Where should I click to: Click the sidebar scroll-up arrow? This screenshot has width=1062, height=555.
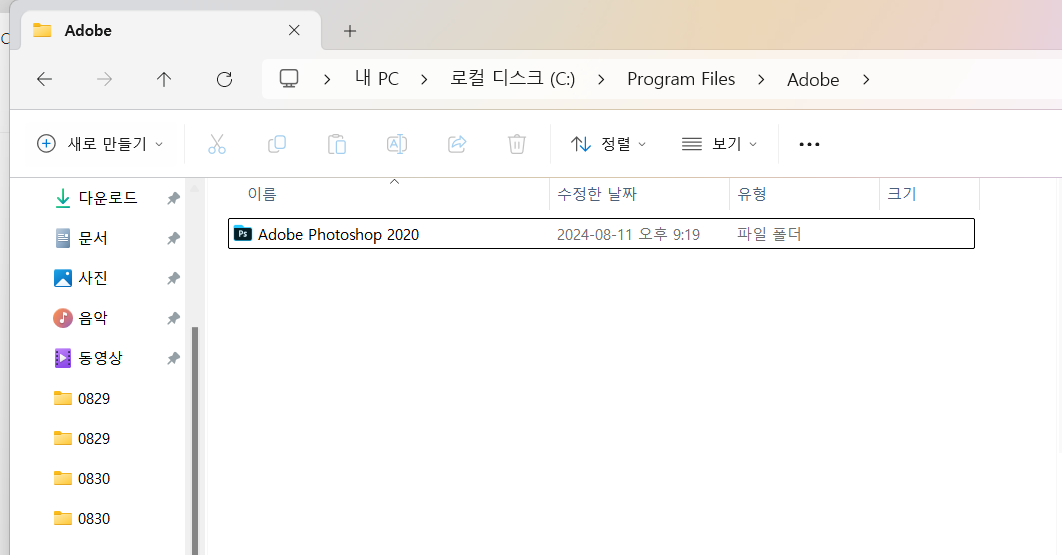coord(195,188)
